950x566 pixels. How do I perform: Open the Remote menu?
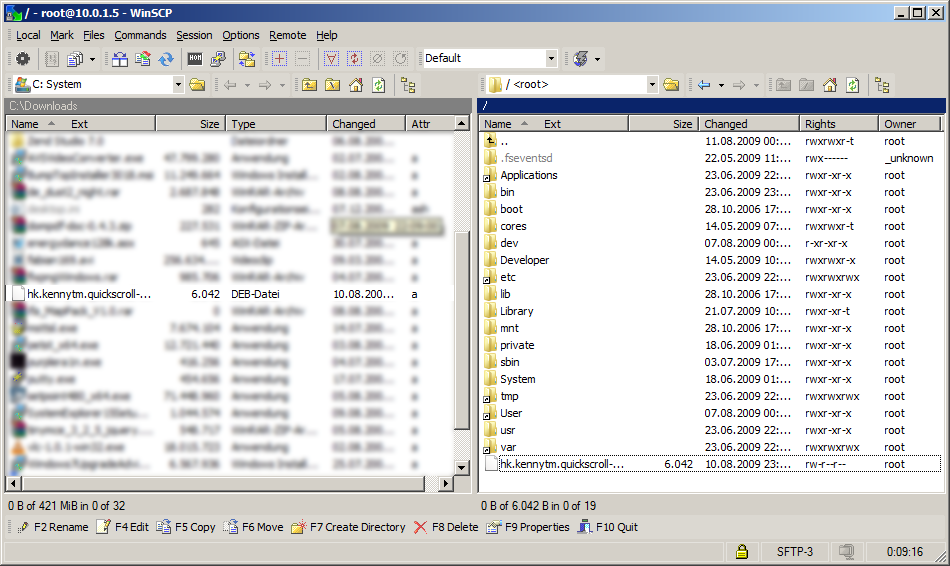pos(288,35)
